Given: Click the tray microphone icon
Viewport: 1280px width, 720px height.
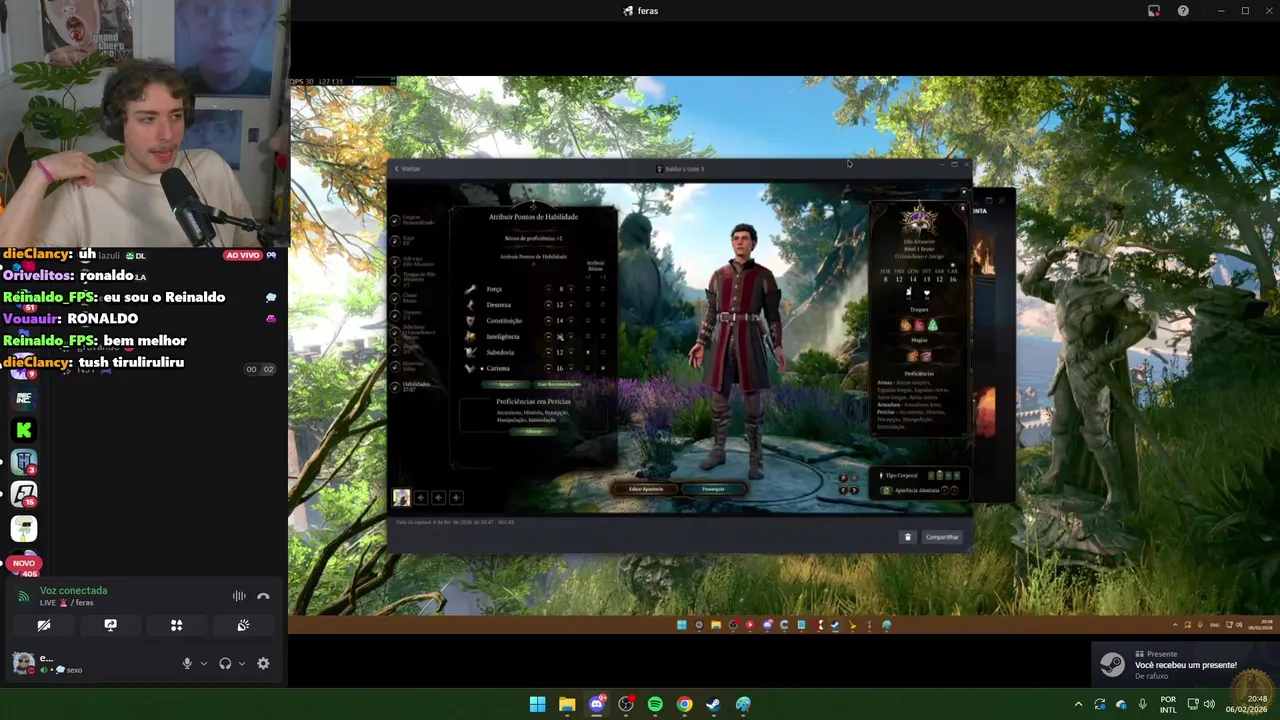Looking at the screenshot, I should [1142, 704].
